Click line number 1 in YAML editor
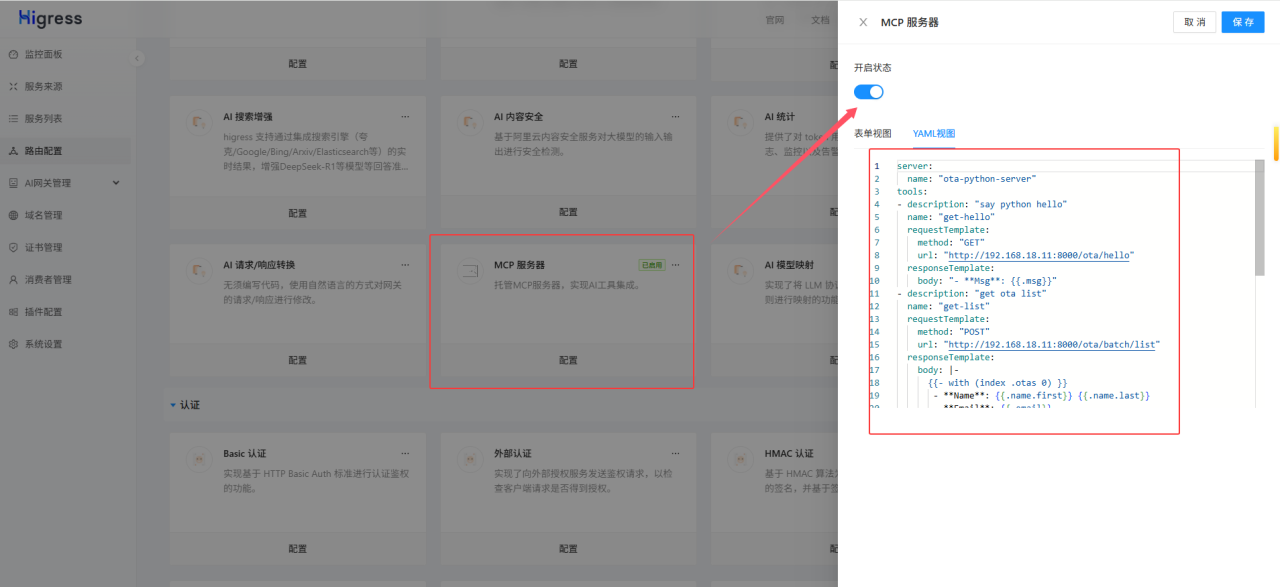The width and height of the screenshot is (1280, 587). pos(877,166)
